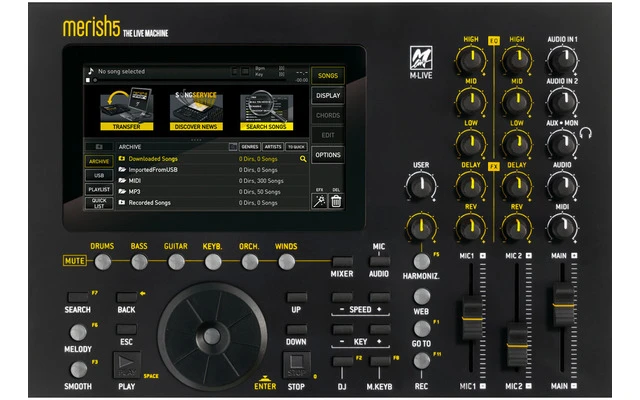The image size is (640, 400).
Task: Filter archive by GENRES
Action: pyautogui.click(x=250, y=147)
